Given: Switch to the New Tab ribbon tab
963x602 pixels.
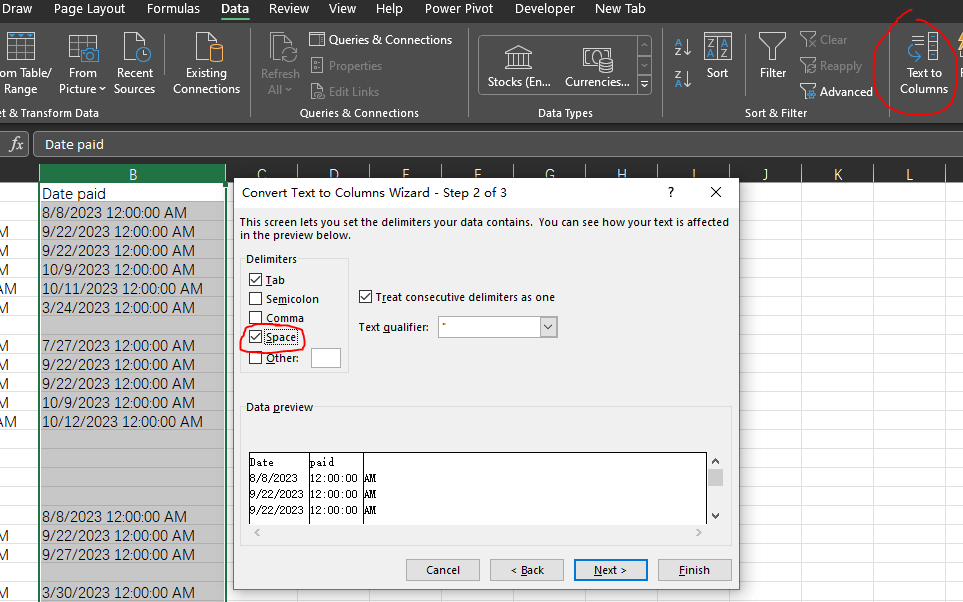Looking at the screenshot, I should [x=620, y=9].
